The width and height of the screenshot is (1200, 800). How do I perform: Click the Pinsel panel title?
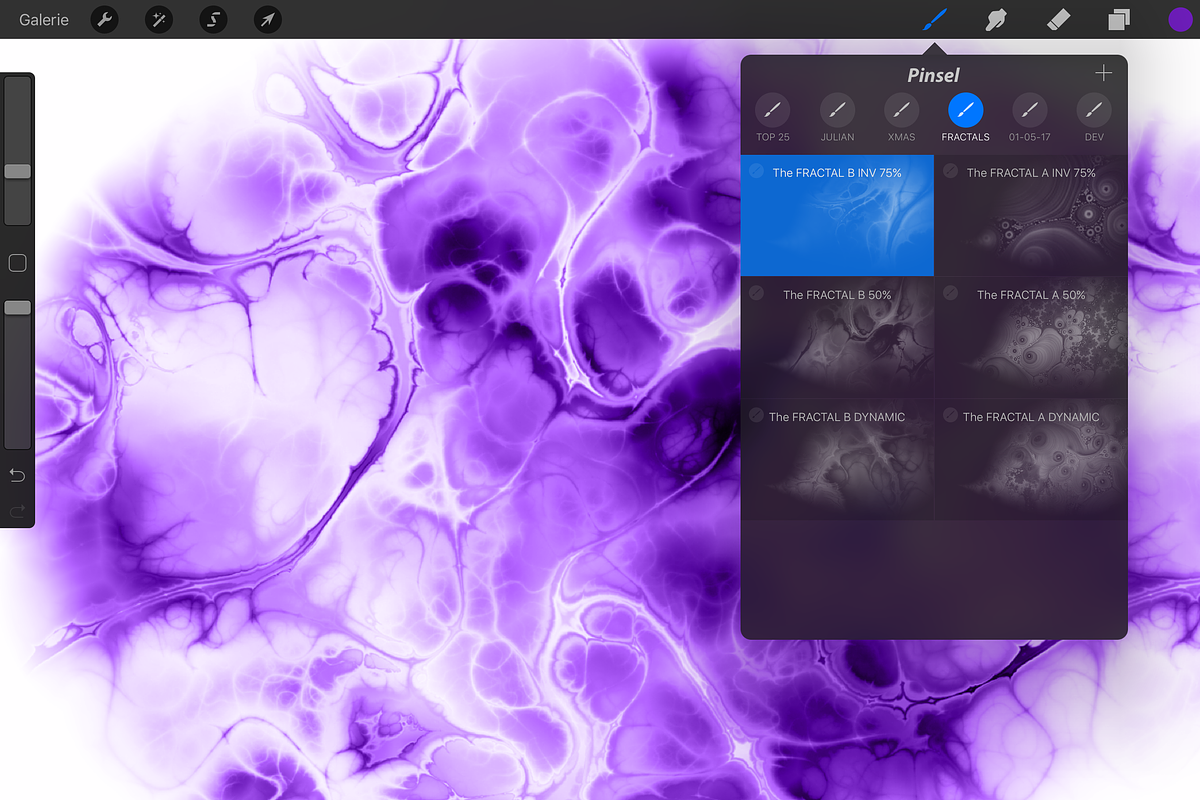(x=933, y=75)
